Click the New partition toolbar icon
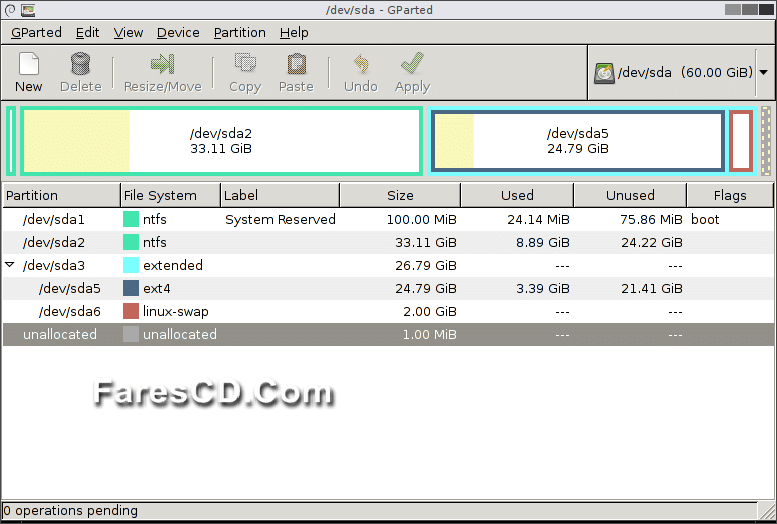Screen dimensions: 777x524 29,64
